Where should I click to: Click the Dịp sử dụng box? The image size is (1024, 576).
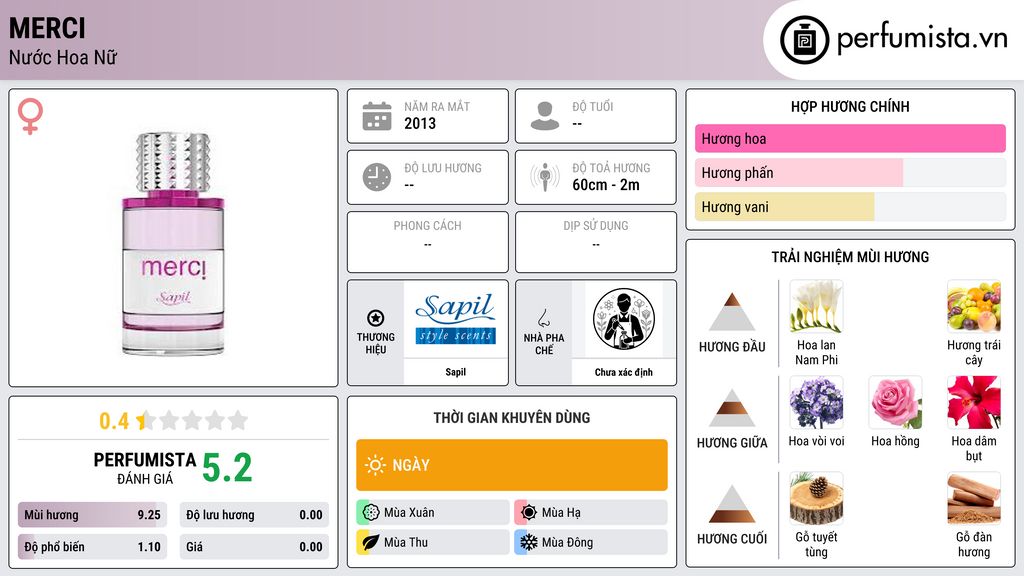pyautogui.click(x=596, y=242)
